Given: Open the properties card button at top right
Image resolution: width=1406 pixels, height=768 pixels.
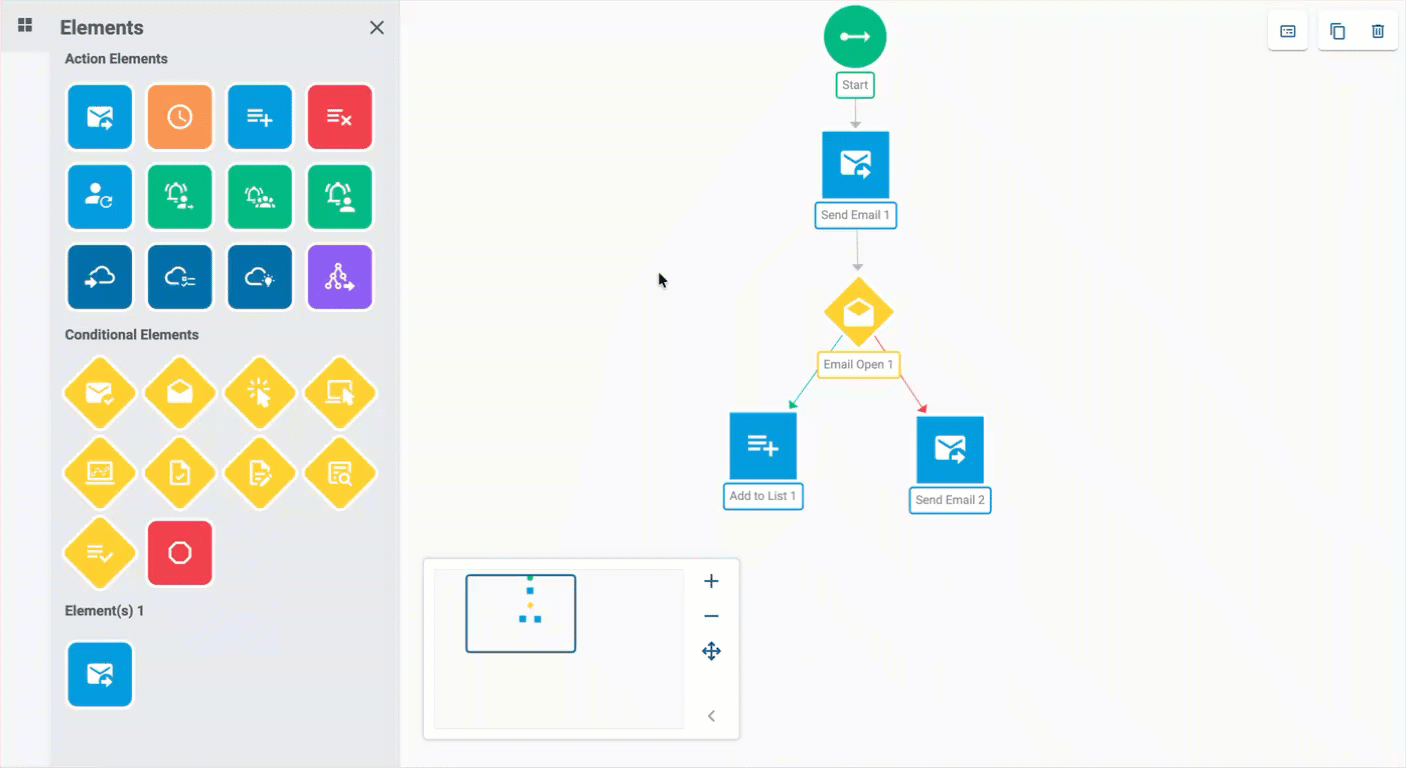Looking at the screenshot, I should [x=1288, y=31].
